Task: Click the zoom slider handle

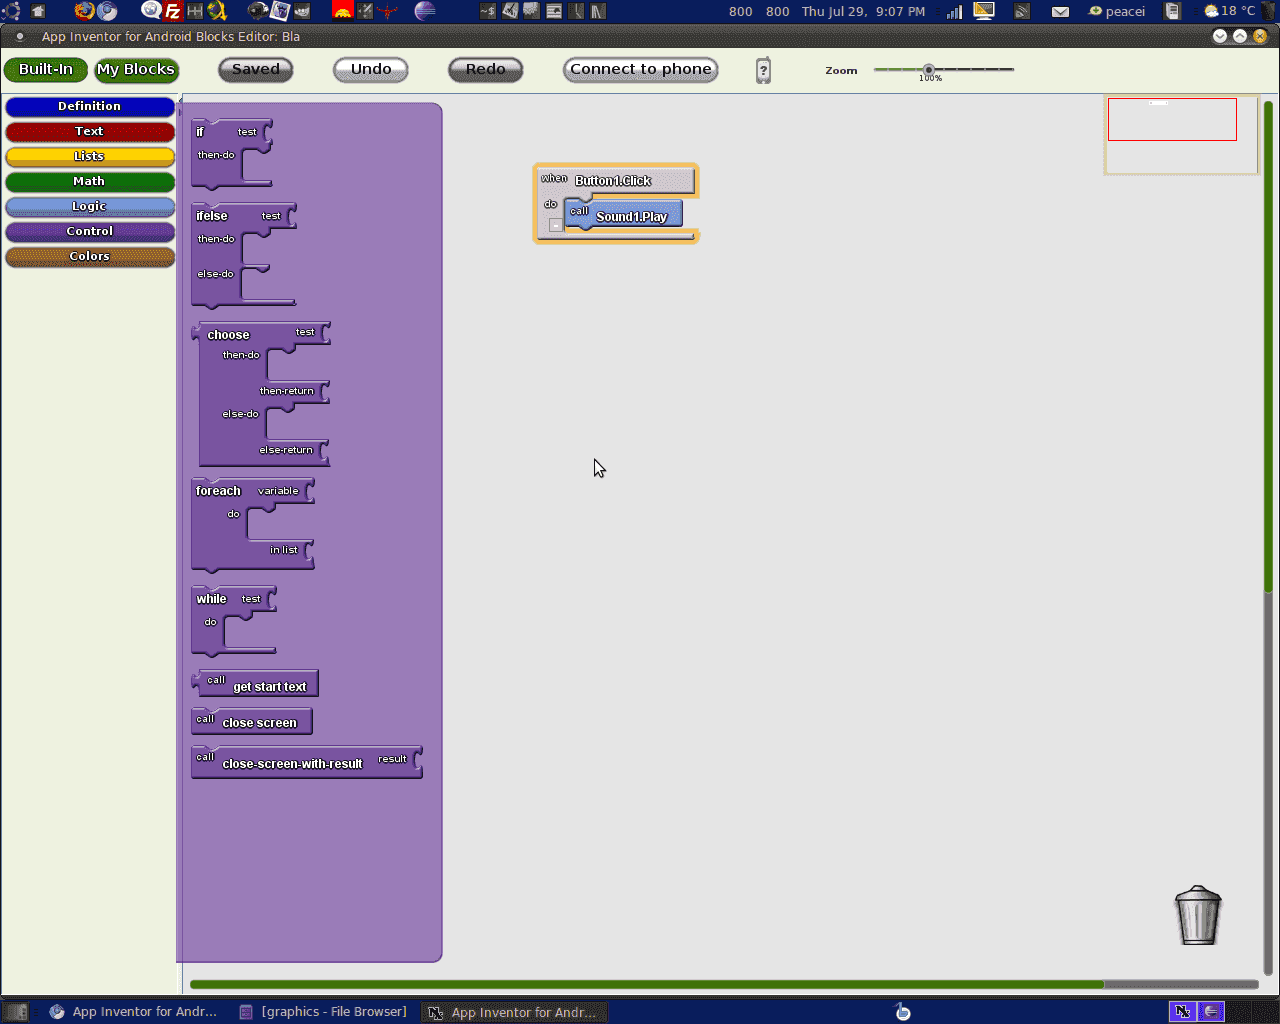Action: point(929,69)
